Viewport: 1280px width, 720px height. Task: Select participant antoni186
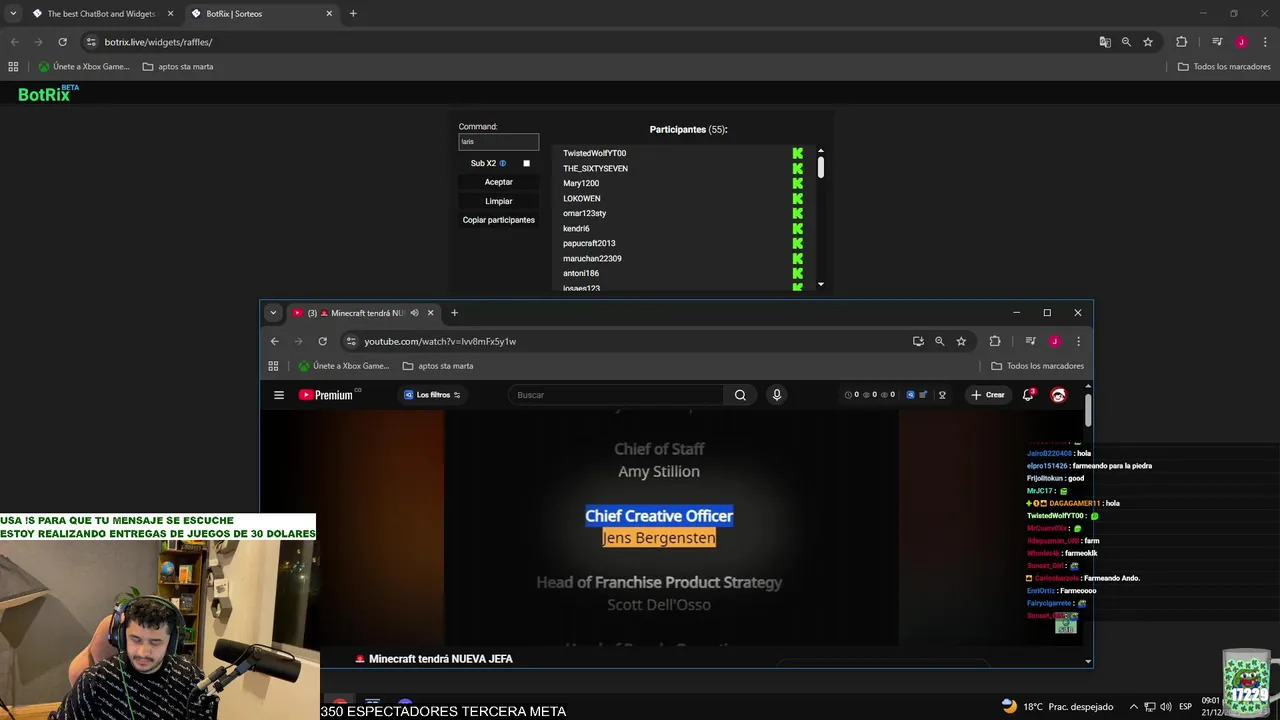tap(581, 273)
